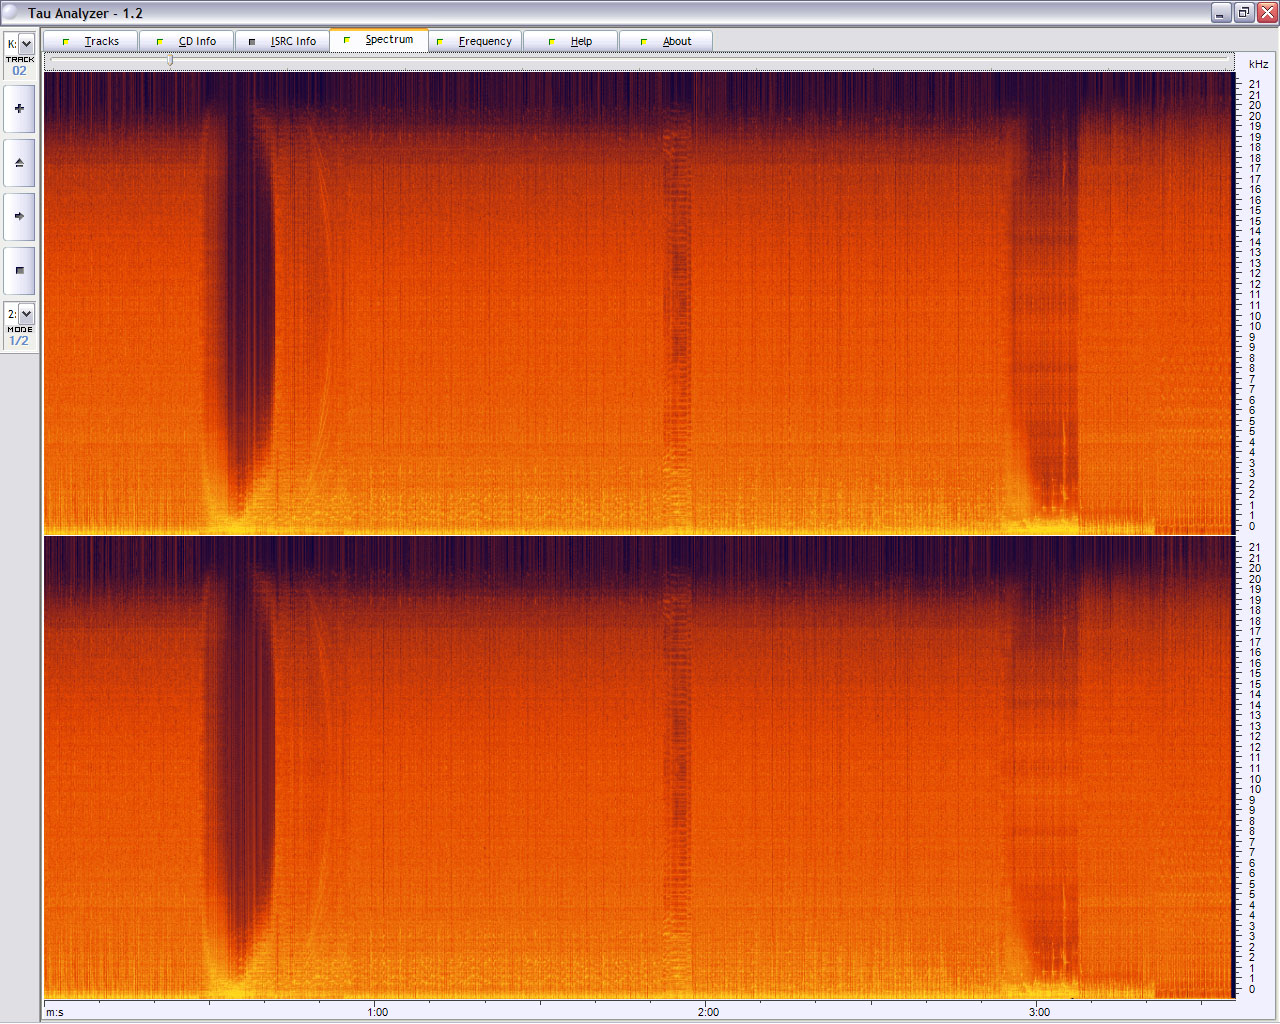This screenshot has height=1024, width=1280.
Task: Click the 1:00 mark on time axis
Action: (x=377, y=1012)
